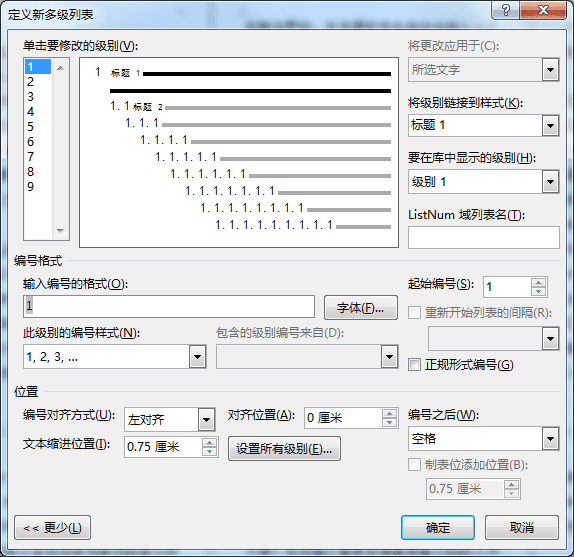Decrease 文本缩进位置 with down arrow
This screenshot has height=557, width=574.
pyautogui.click(x=209, y=452)
